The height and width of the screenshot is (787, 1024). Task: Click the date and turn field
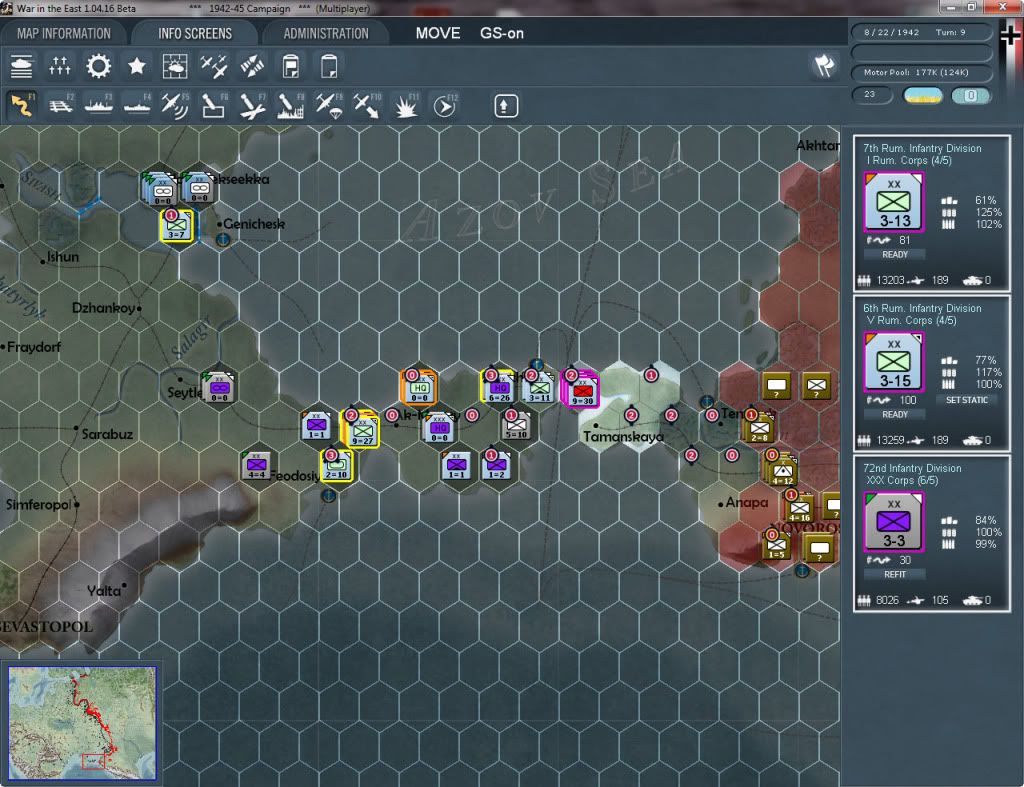coord(920,32)
